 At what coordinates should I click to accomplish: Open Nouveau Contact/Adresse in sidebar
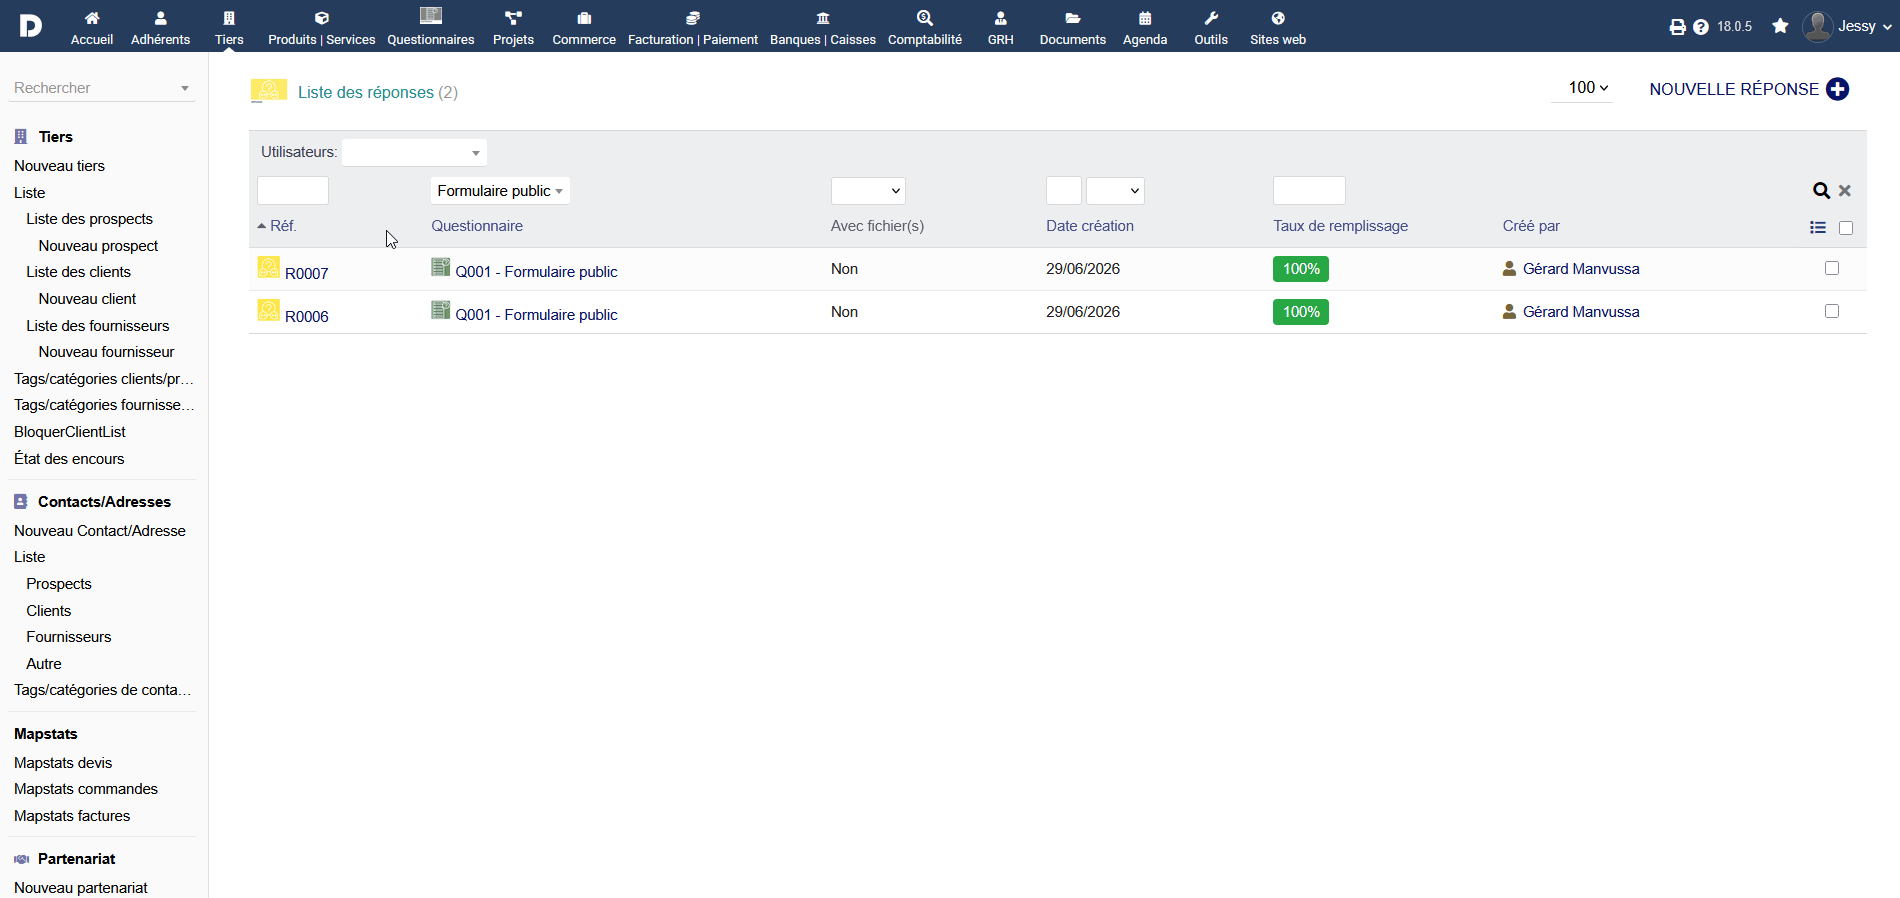100,531
